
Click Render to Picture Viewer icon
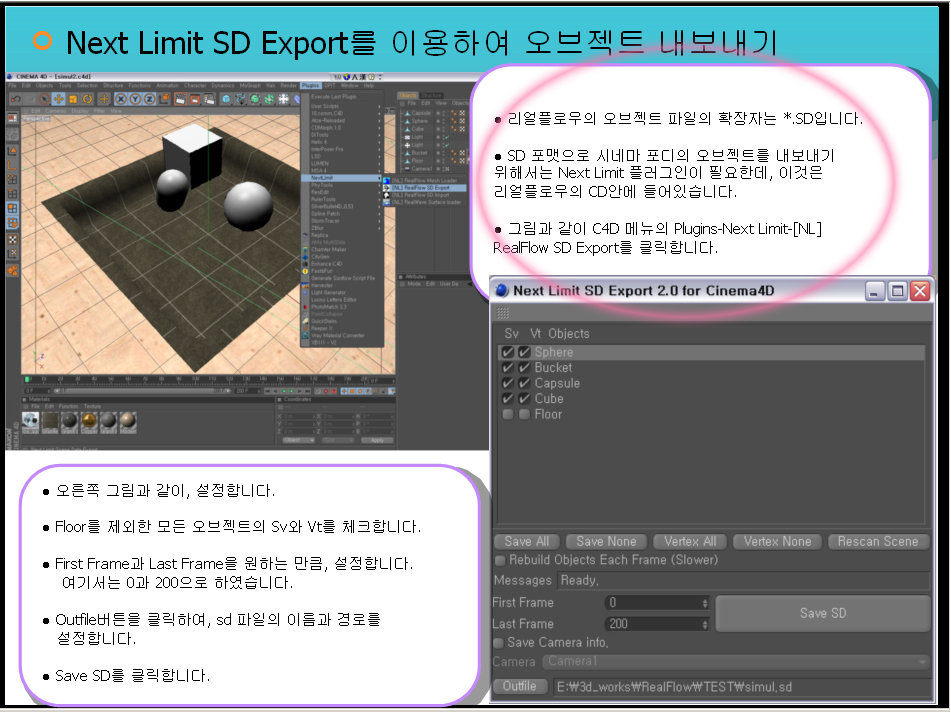coord(195,99)
